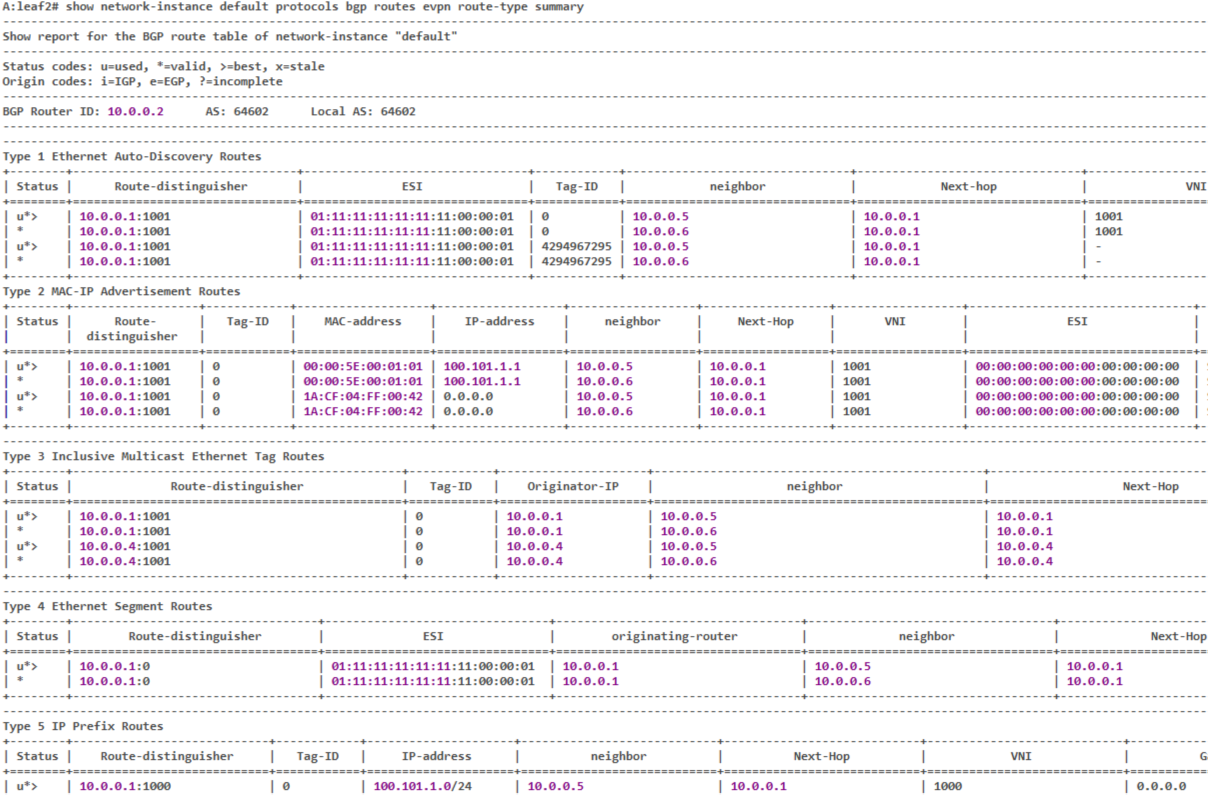The width and height of the screenshot is (1208, 795).
Task: Click the Type 3 Inclusive Multicast heading
Action: click(163, 456)
